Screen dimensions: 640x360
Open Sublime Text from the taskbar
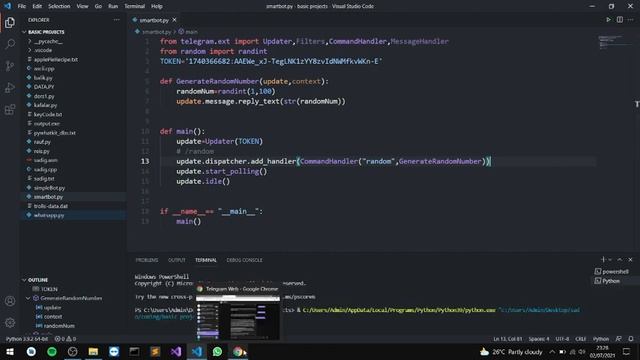[x=155, y=351]
